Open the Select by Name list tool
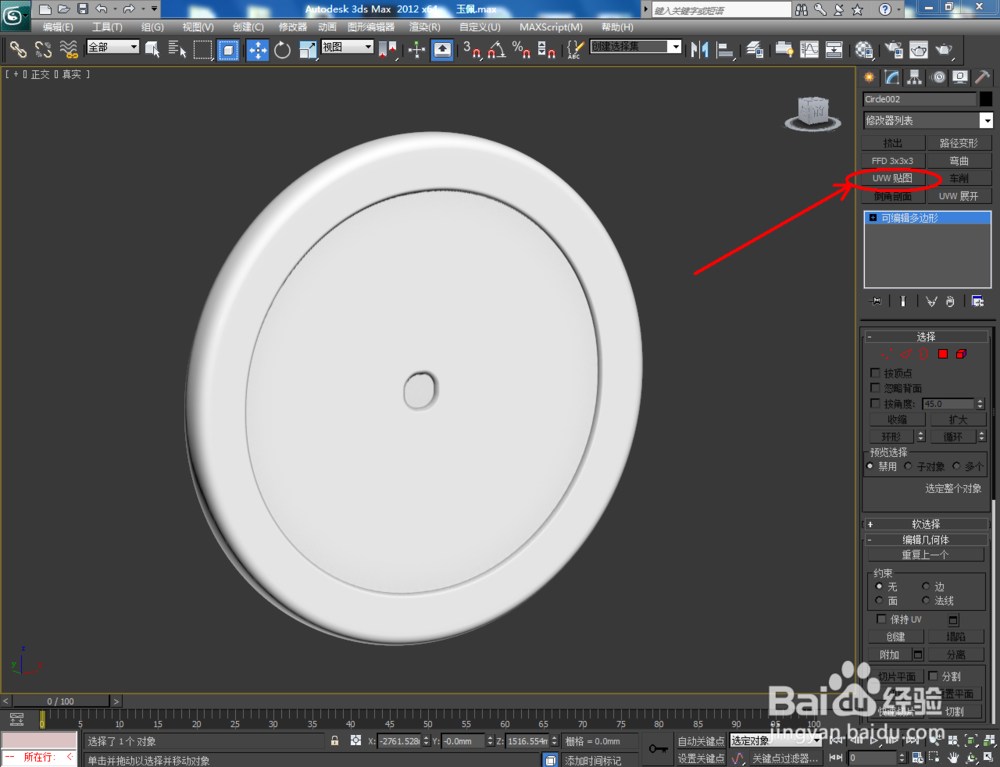This screenshot has width=1000, height=767. tap(177, 50)
